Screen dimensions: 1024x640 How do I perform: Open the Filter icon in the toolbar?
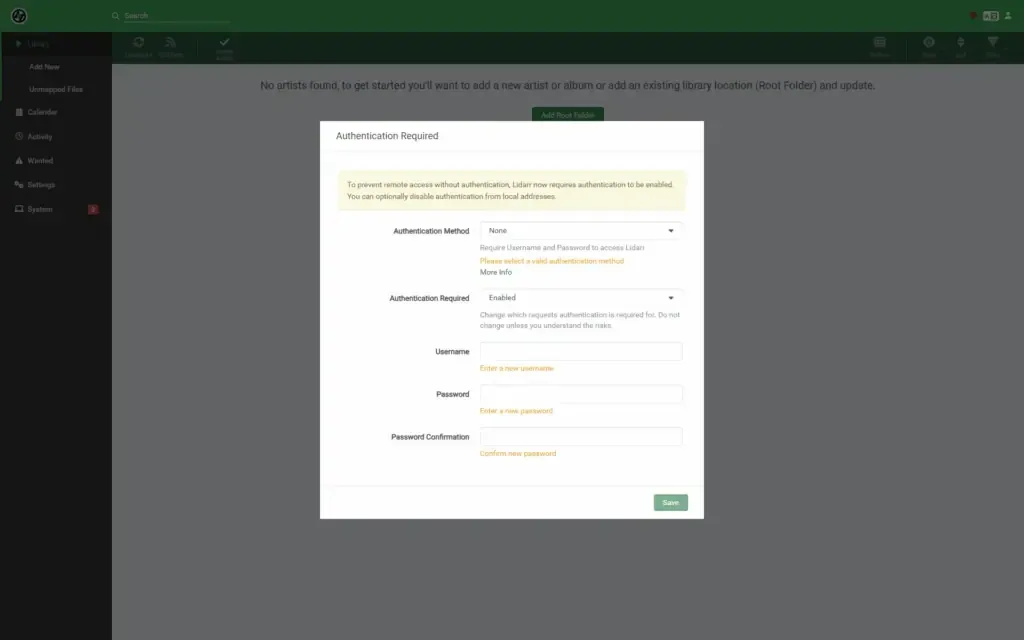(991, 47)
